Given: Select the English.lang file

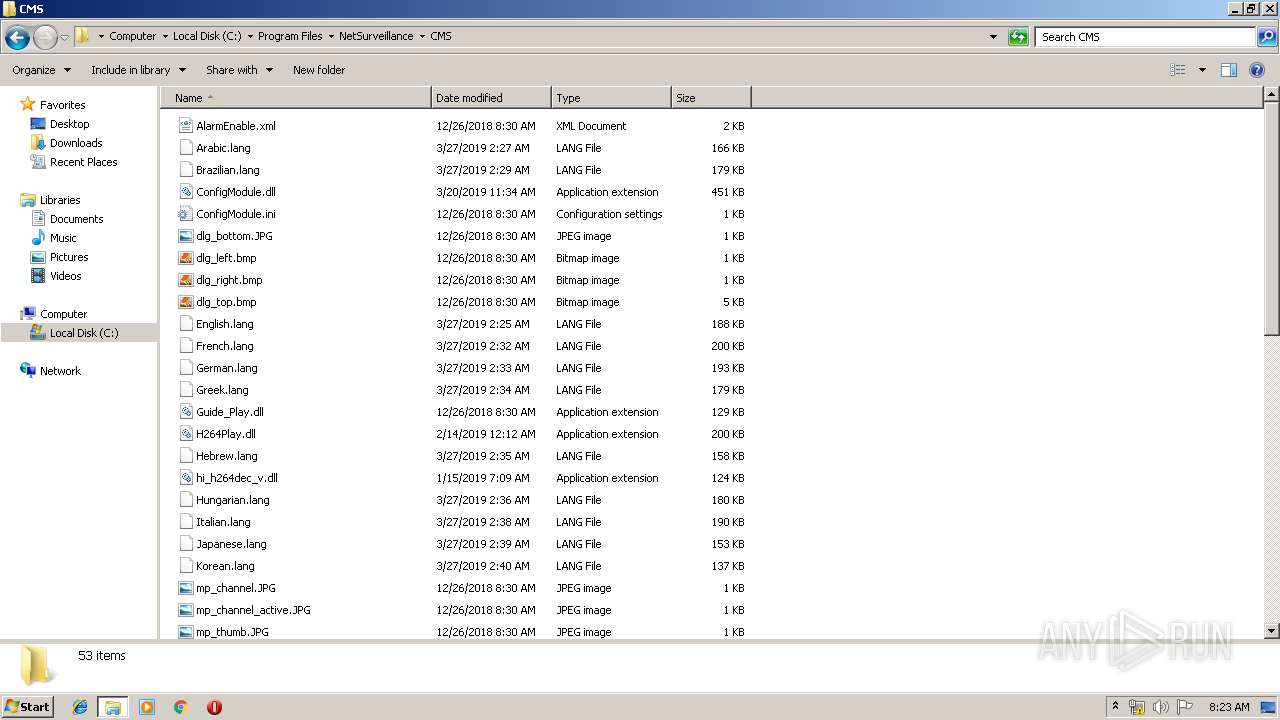Looking at the screenshot, I should (225, 324).
